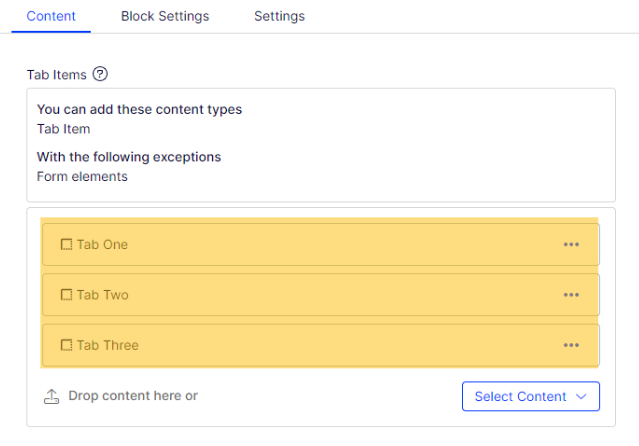The width and height of the screenshot is (639, 446).
Task: Select the Tab One content item
Action: coord(321,245)
